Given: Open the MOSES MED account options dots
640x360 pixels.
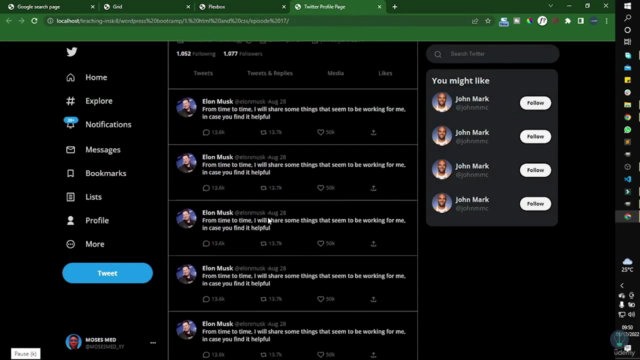Looking at the screenshot, I should point(153,343).
